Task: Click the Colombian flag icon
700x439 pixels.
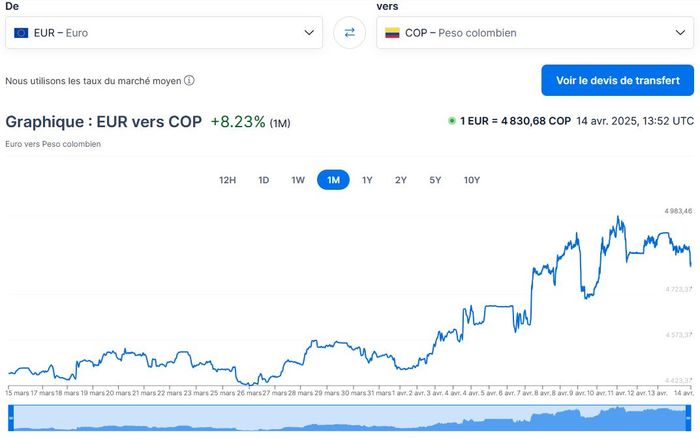Action: point(392,33)
